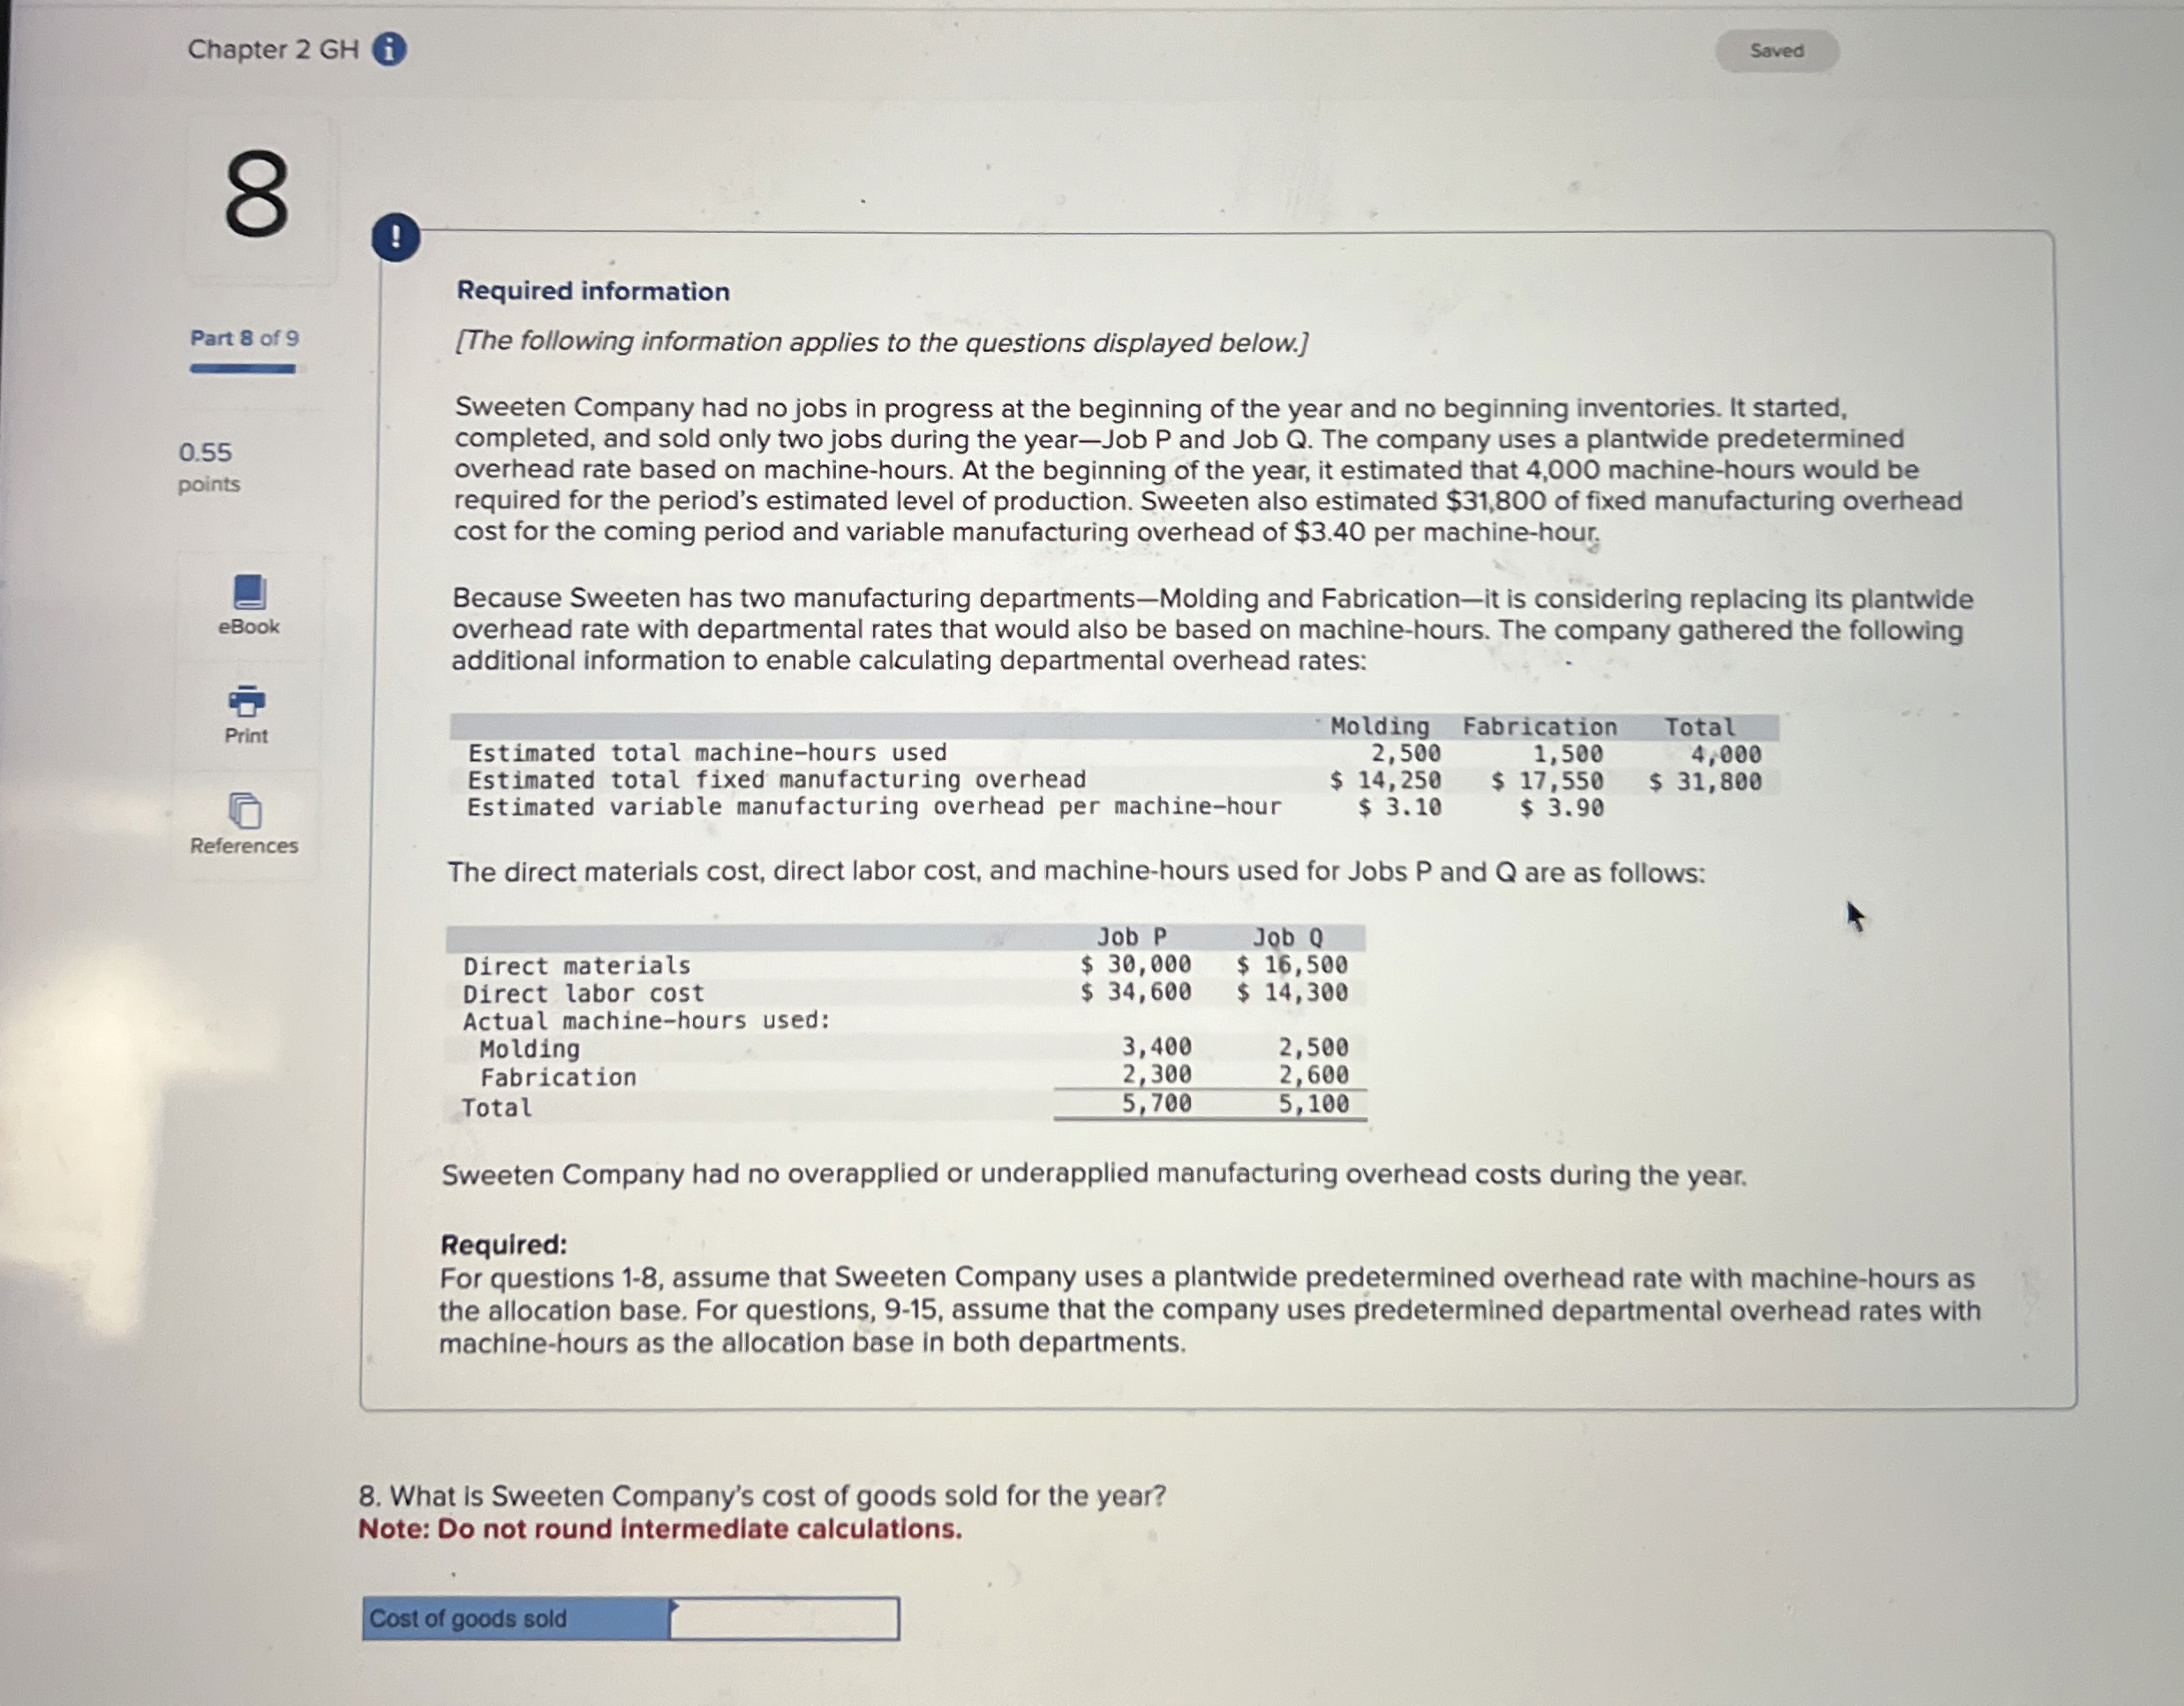Viewport: 2184px width, 1706px height.
Task: Open the References pages icon
Action: click(245, 810)
